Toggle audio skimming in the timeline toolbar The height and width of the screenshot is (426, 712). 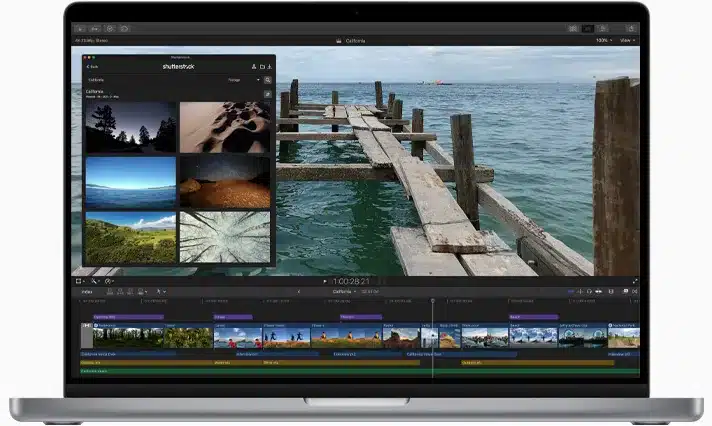580,292
